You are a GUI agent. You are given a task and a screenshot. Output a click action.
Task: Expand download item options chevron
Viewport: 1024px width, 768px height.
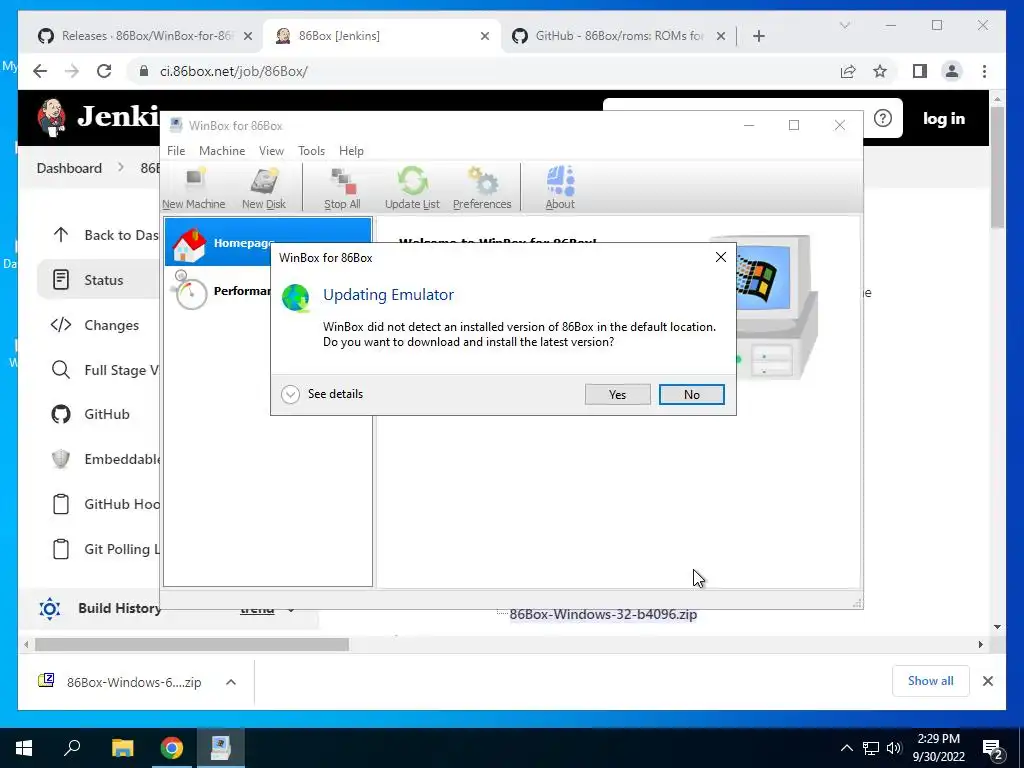[231, 682]
